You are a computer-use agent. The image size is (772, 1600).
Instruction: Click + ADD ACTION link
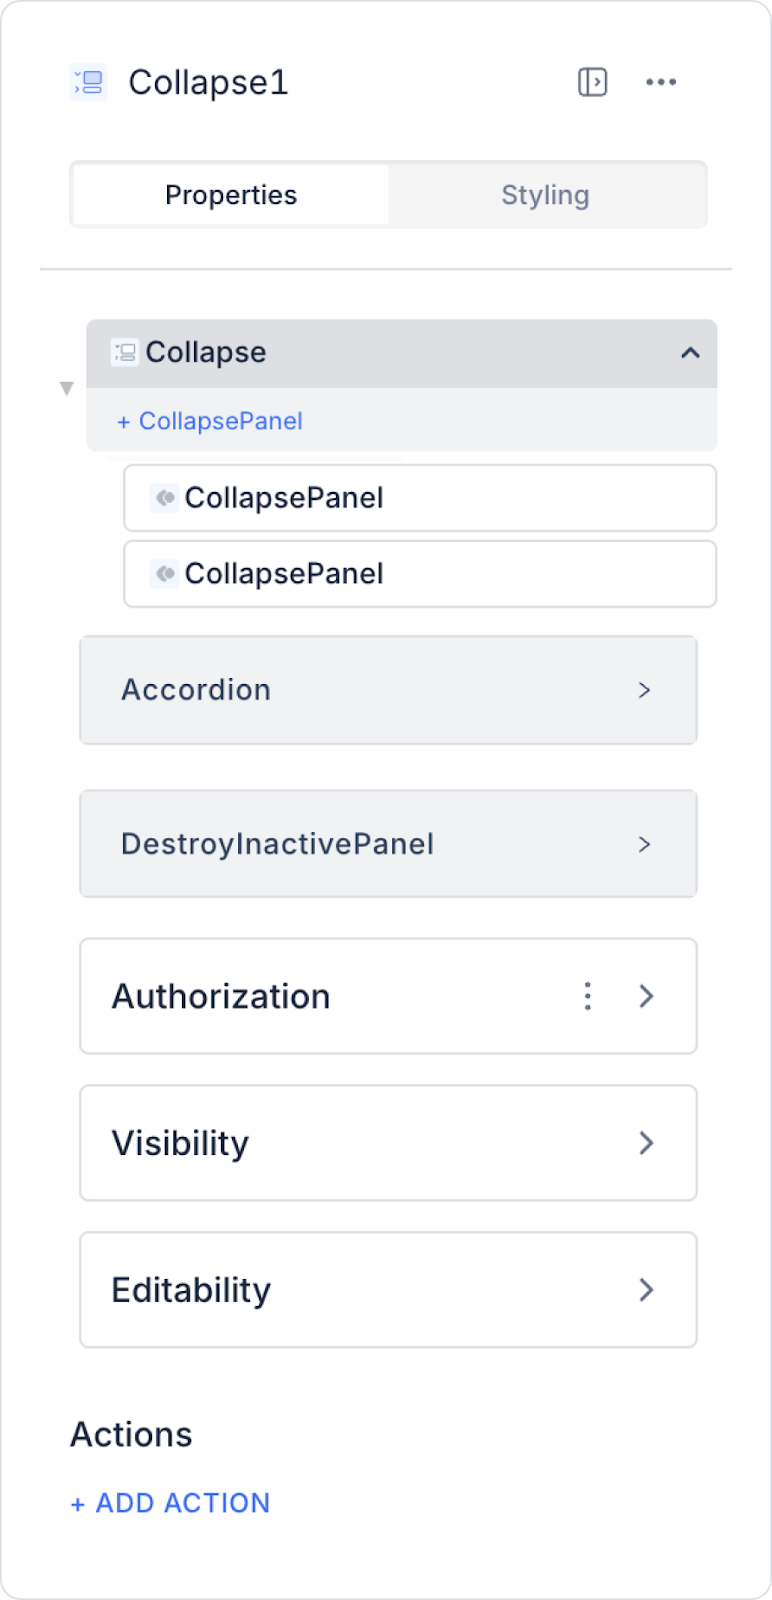171,1503
